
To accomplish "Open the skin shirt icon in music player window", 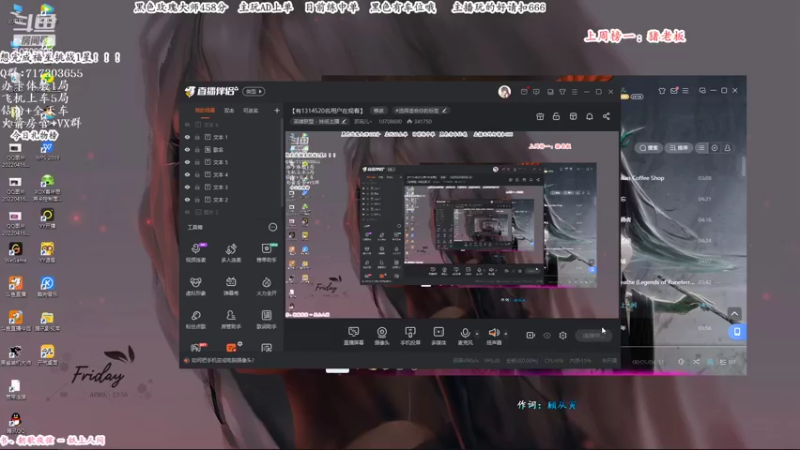I will [662, 91].
